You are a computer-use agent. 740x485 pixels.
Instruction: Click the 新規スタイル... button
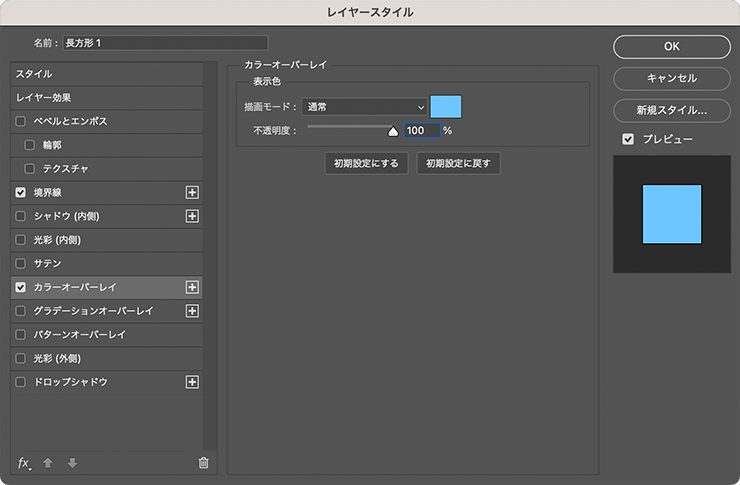click(672, 110)
